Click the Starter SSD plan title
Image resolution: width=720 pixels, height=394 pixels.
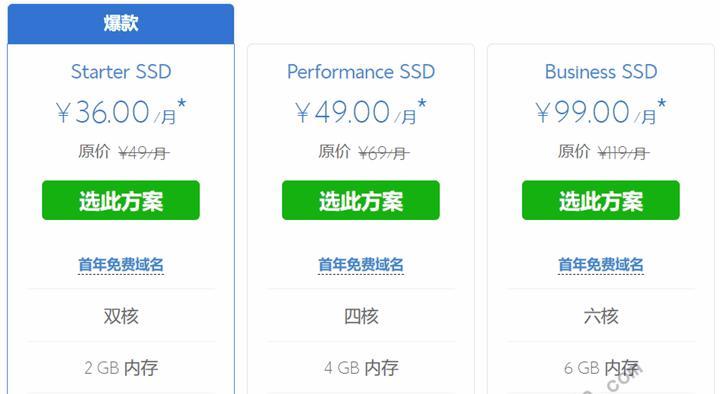(x=121, y=72)
